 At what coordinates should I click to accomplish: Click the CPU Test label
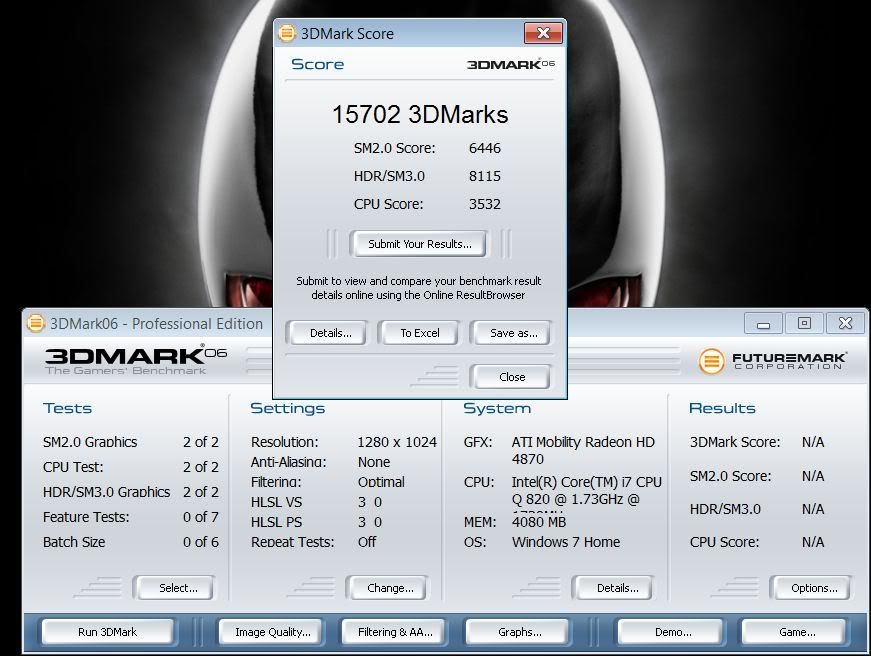click(73, 467)
